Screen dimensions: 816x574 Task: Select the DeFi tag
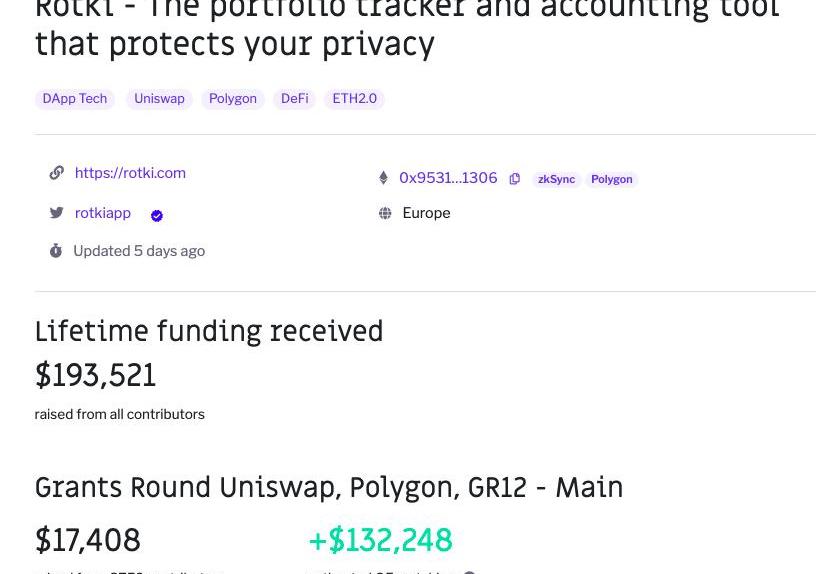(x=295, y=99)
